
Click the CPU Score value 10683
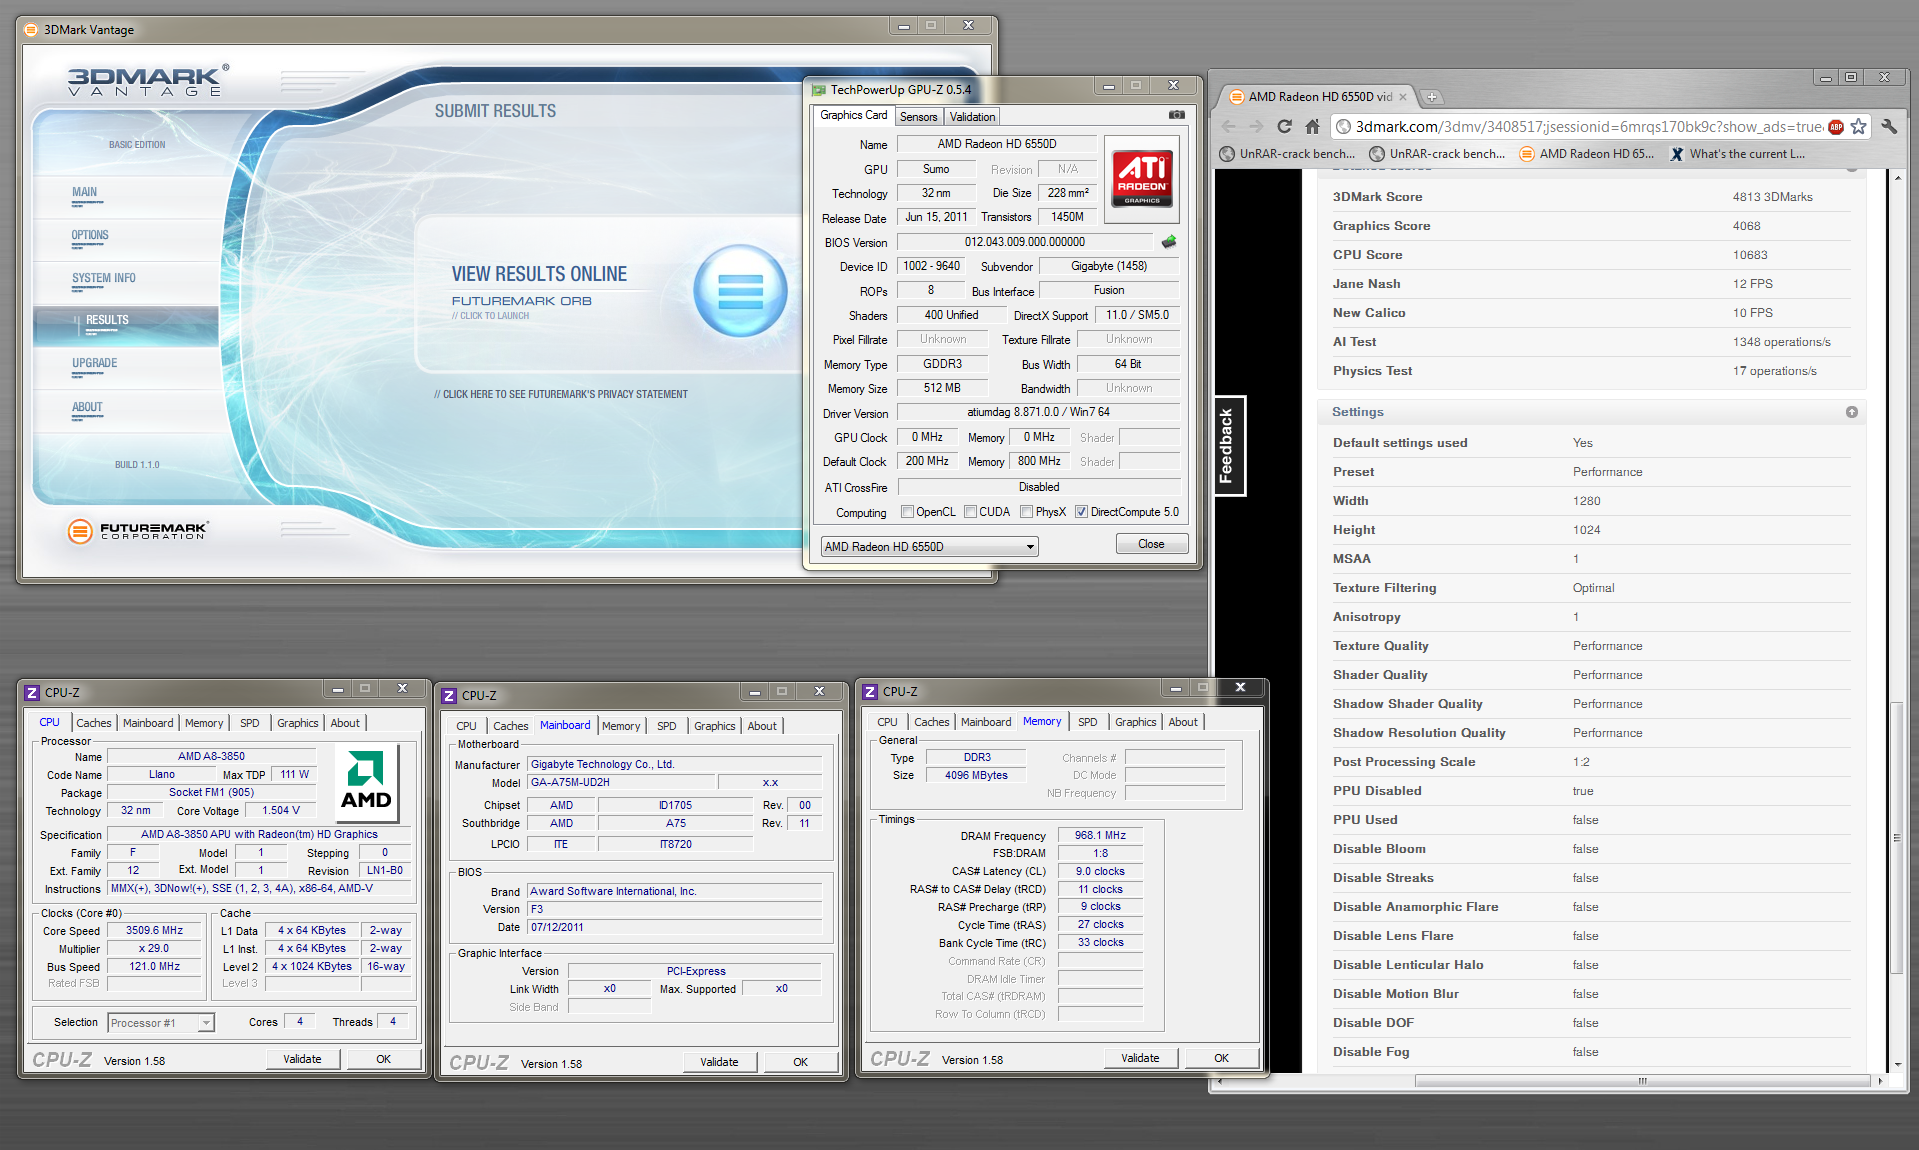pos(1750,255)
